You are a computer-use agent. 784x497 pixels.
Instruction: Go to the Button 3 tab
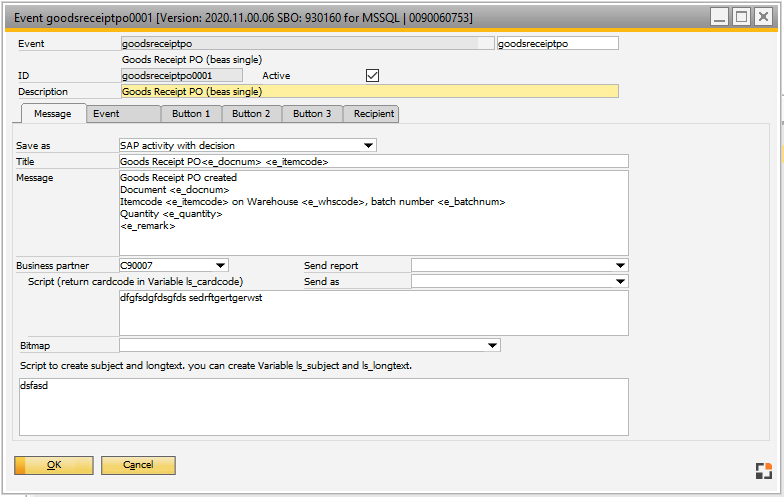click(x=312, y=114)
